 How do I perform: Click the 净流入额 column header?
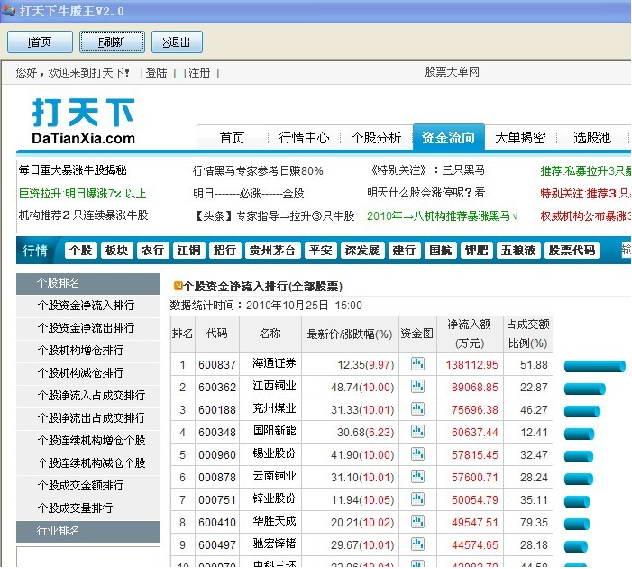(470, 334)
